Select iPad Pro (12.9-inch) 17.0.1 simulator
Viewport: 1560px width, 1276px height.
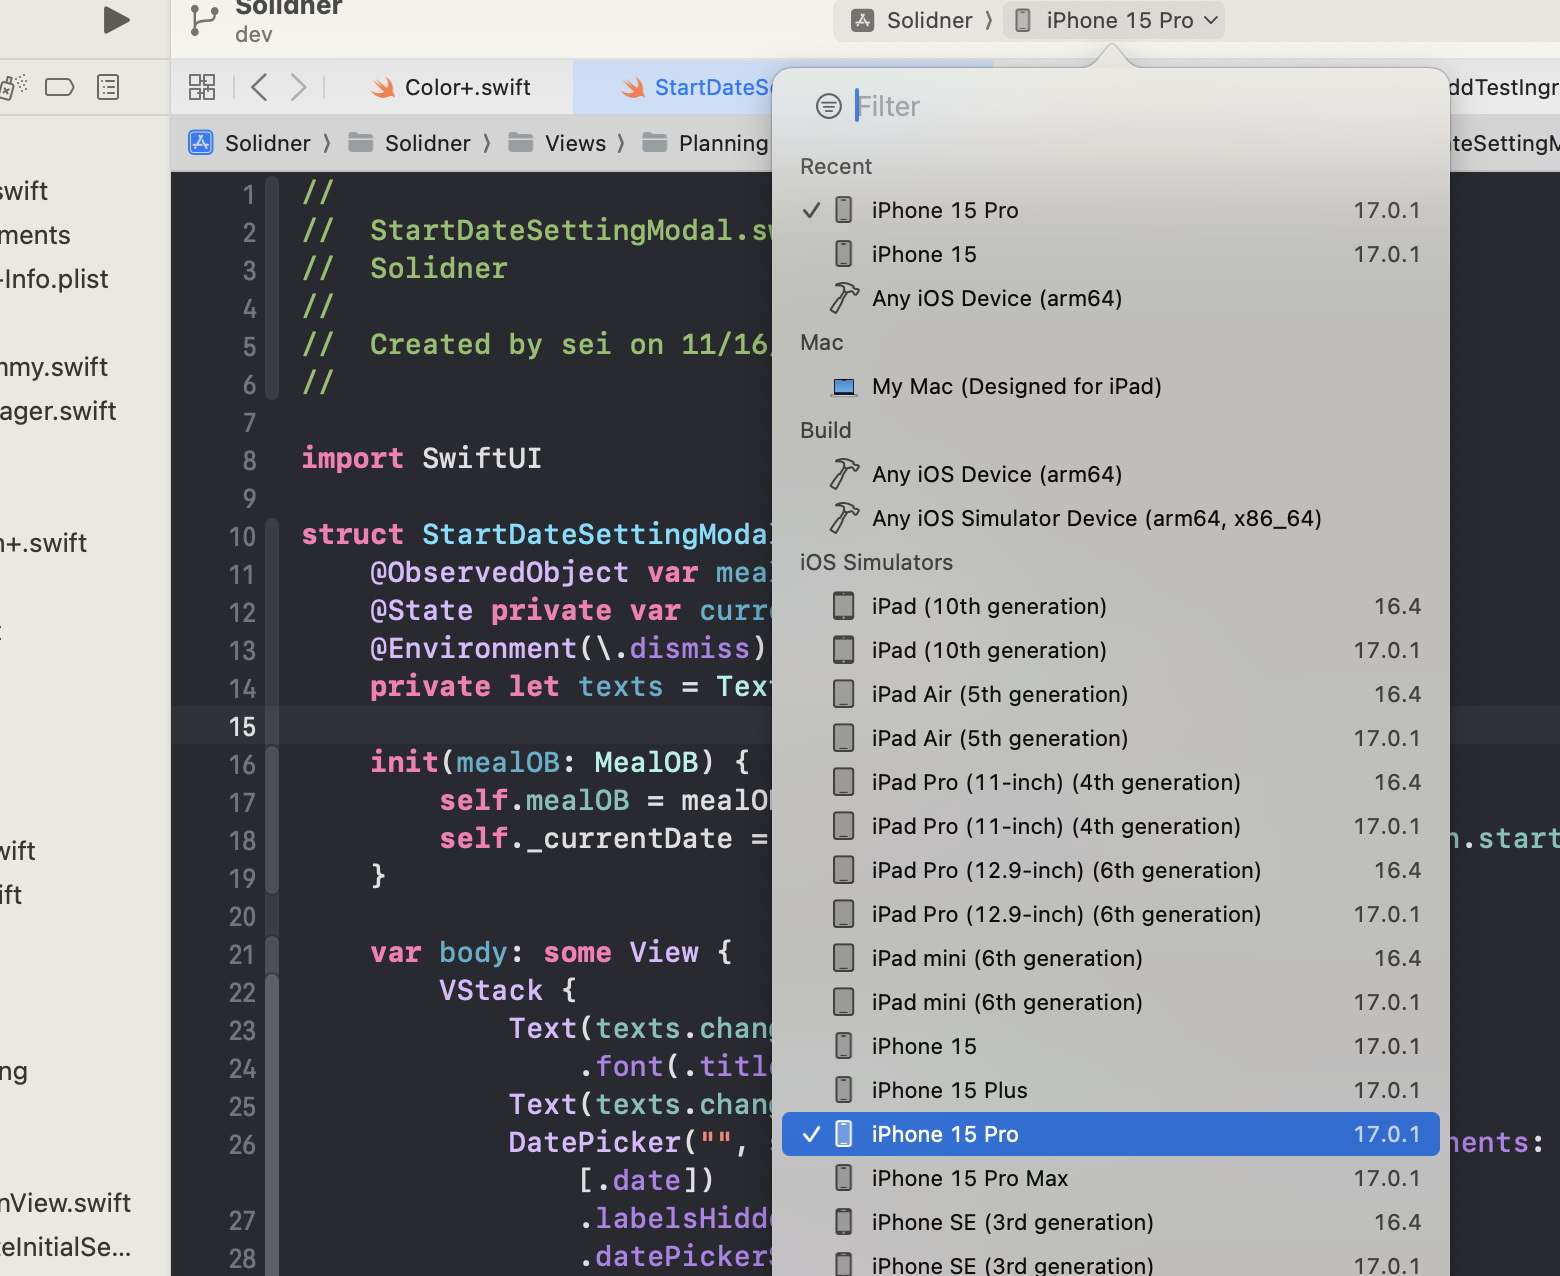pyautogui.click(x=1110, y=914)
